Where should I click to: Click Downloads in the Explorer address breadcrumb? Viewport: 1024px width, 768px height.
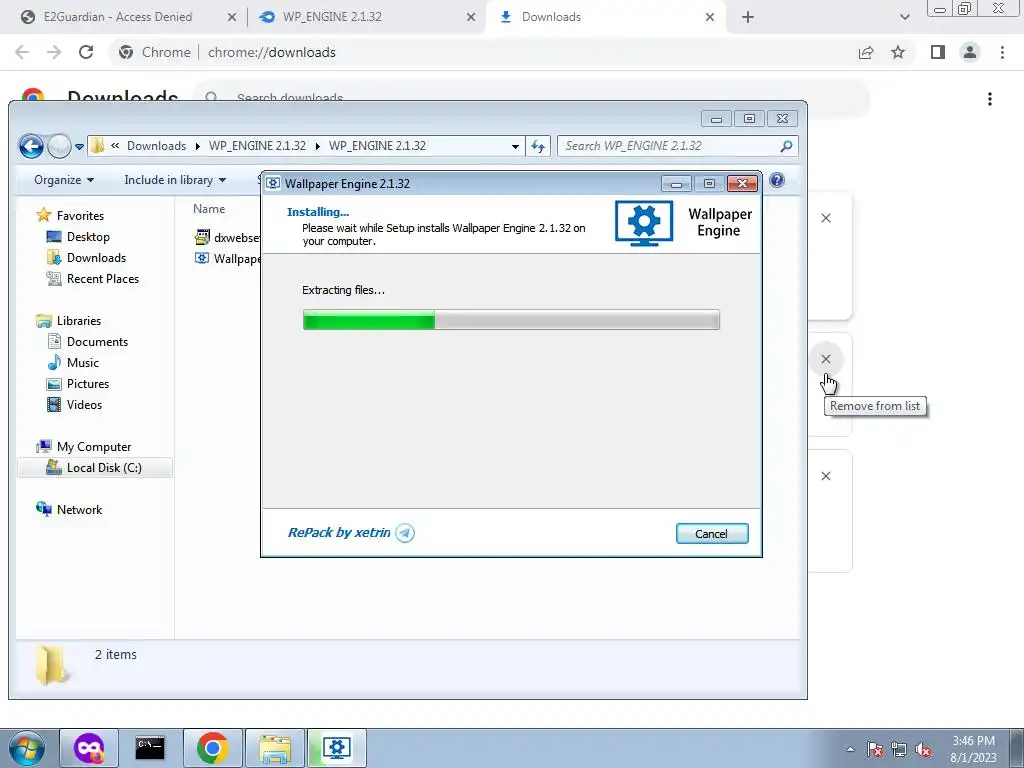click(x=156, y=146)
